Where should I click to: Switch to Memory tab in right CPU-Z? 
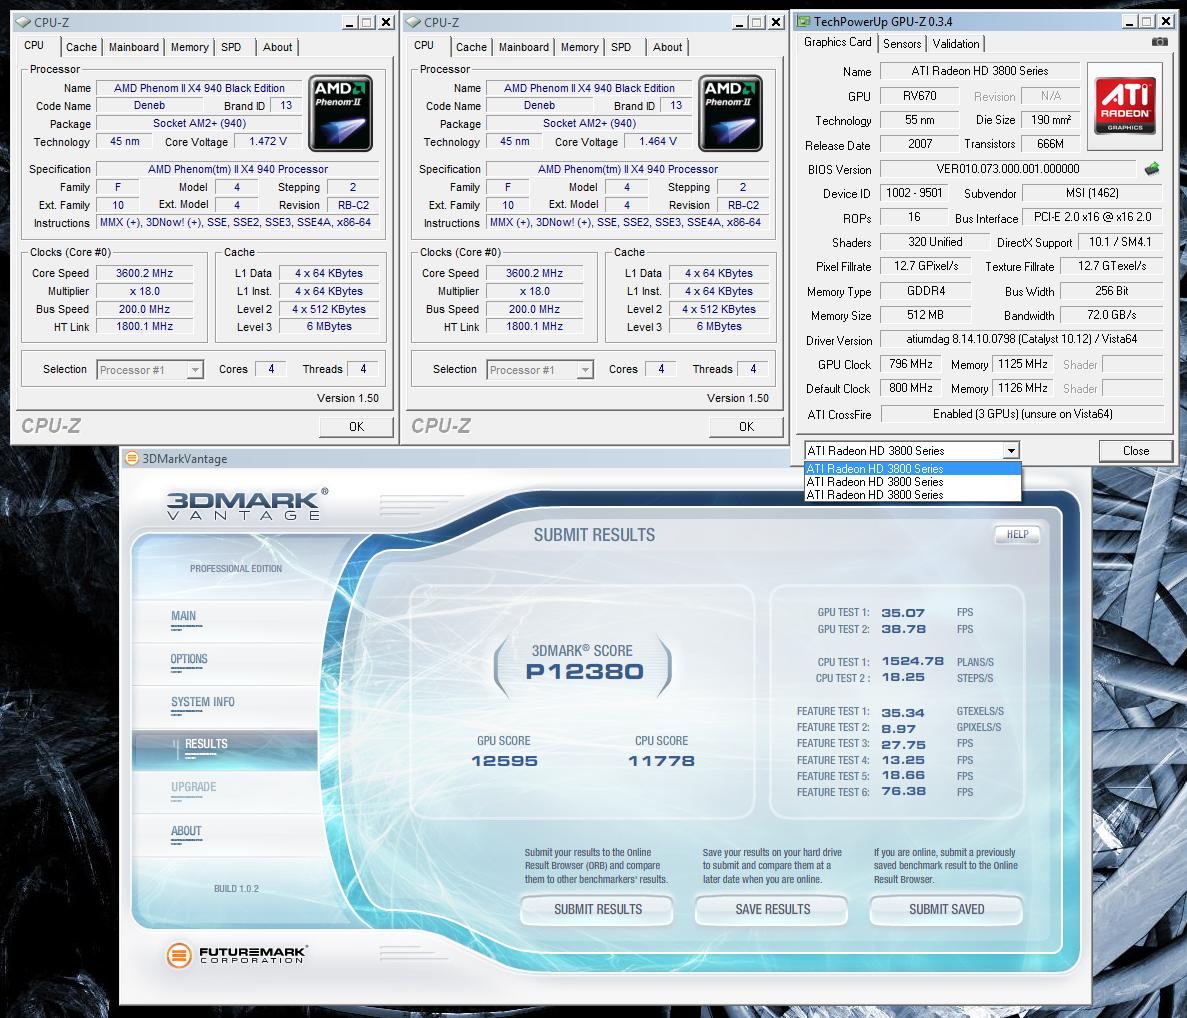click(579, 47)
